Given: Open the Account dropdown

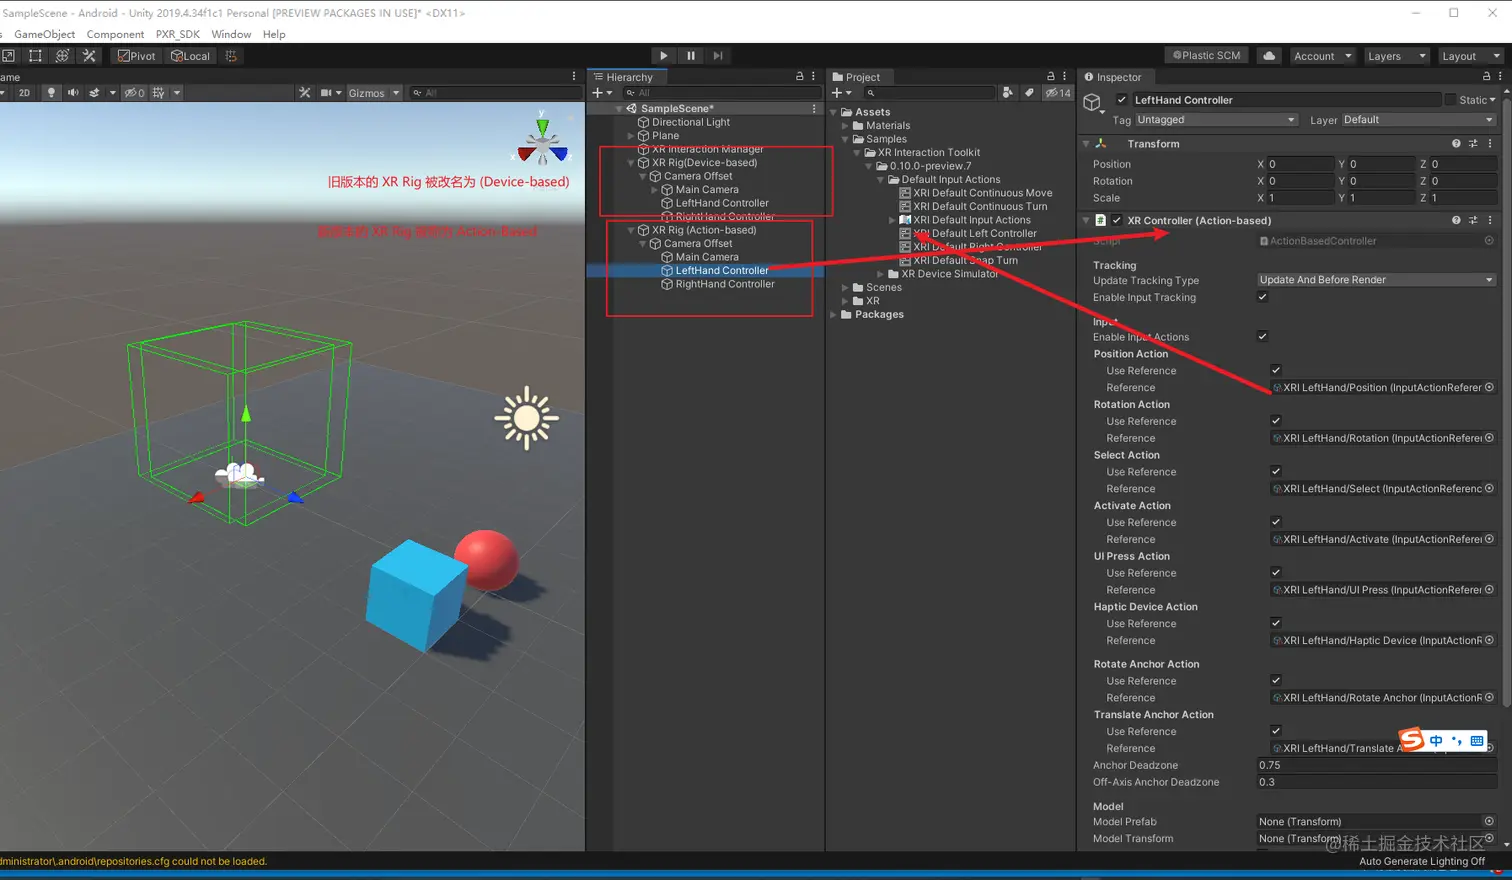Looking at the screenshot, I should click(1322, 56).
